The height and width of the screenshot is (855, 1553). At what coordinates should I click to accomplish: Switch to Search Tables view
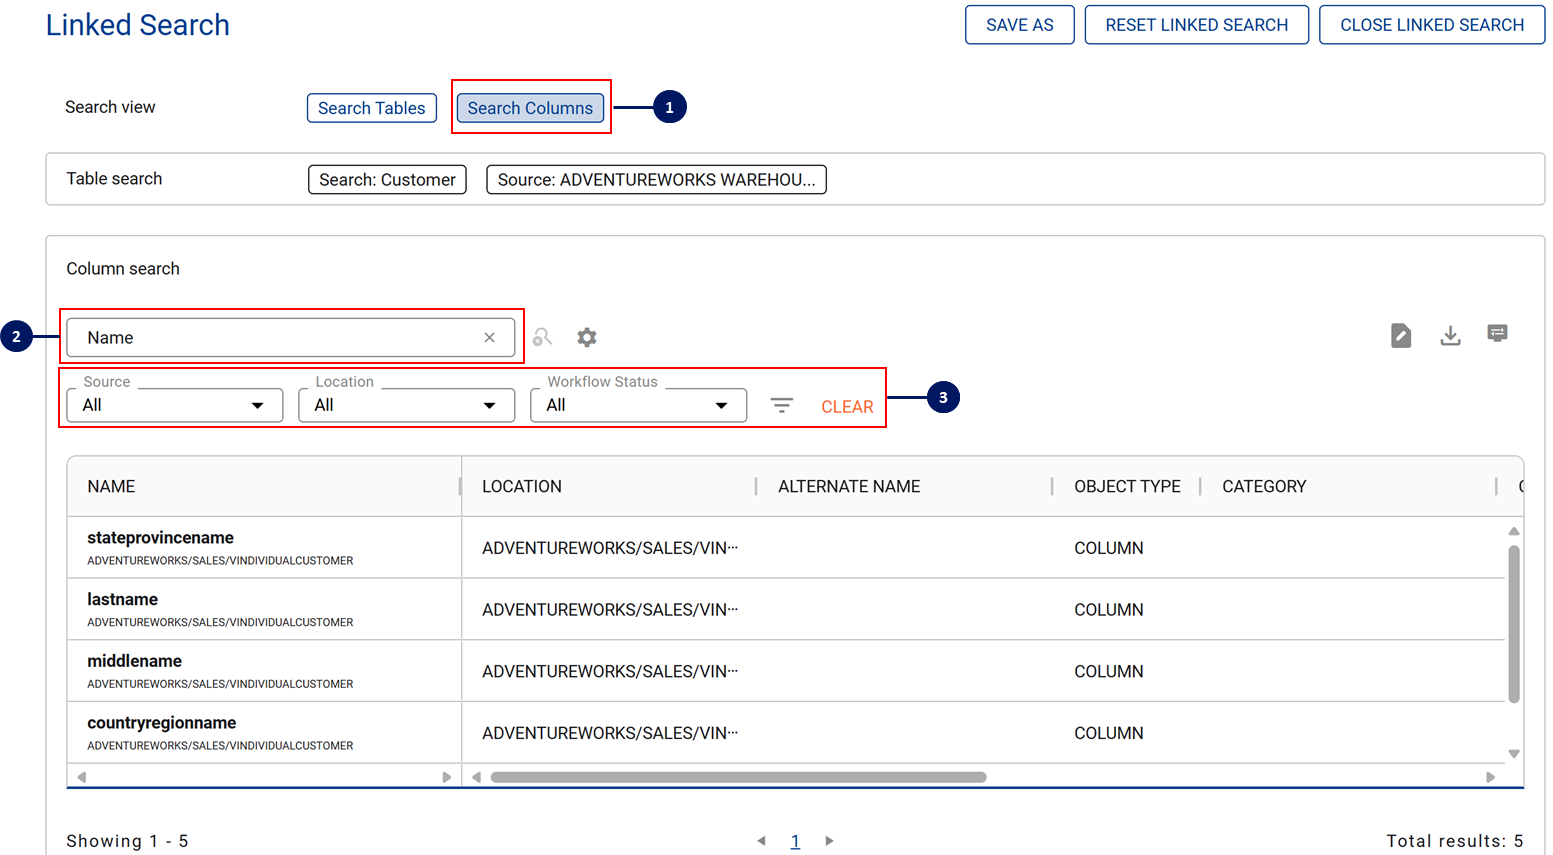point(371,108)
